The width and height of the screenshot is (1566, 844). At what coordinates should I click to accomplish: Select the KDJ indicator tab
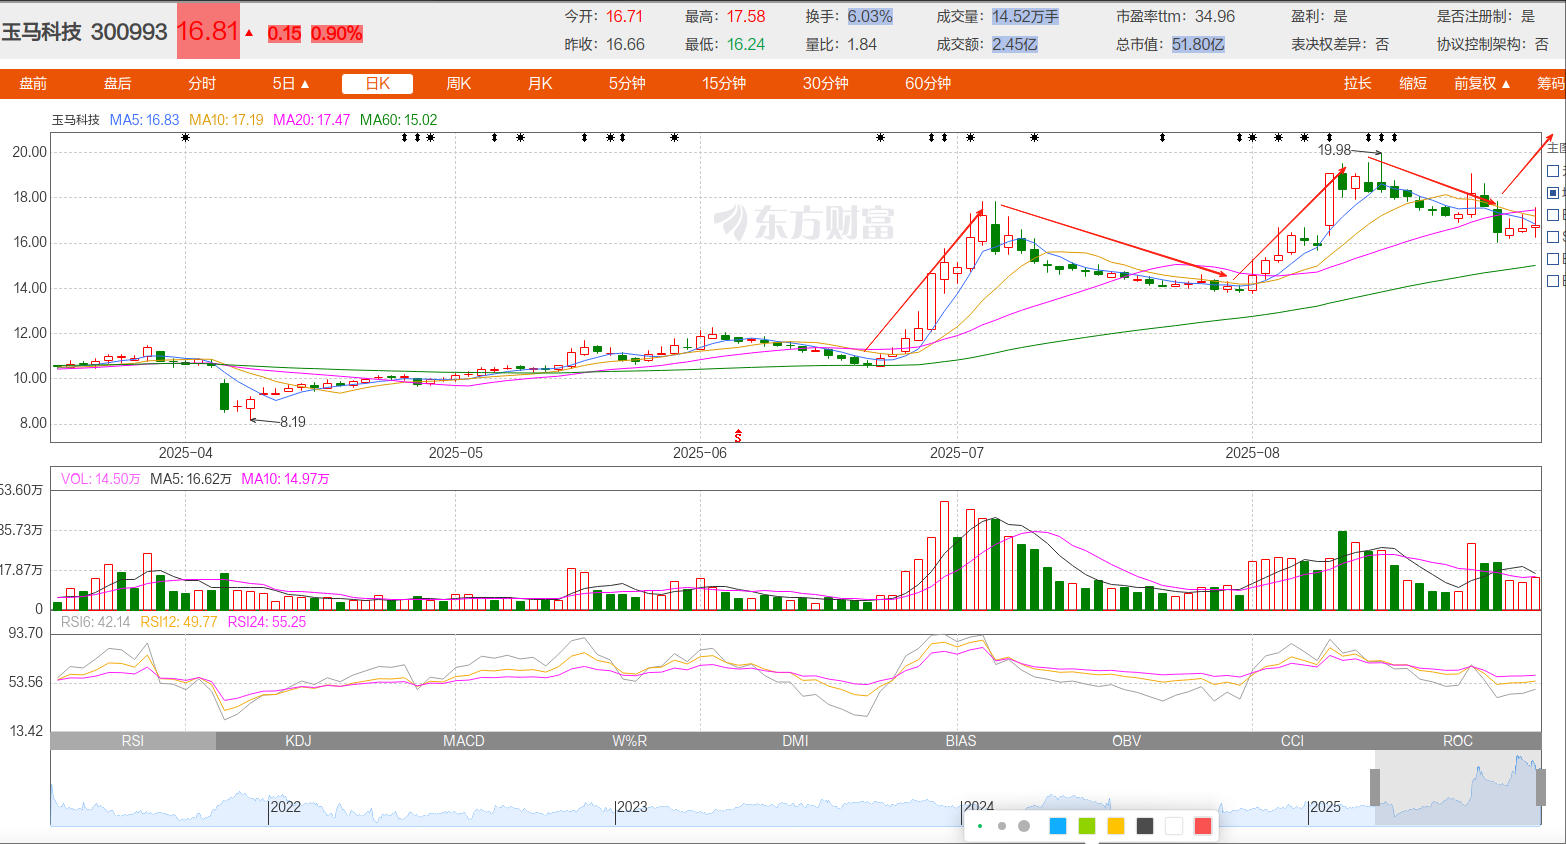(298, 741)
